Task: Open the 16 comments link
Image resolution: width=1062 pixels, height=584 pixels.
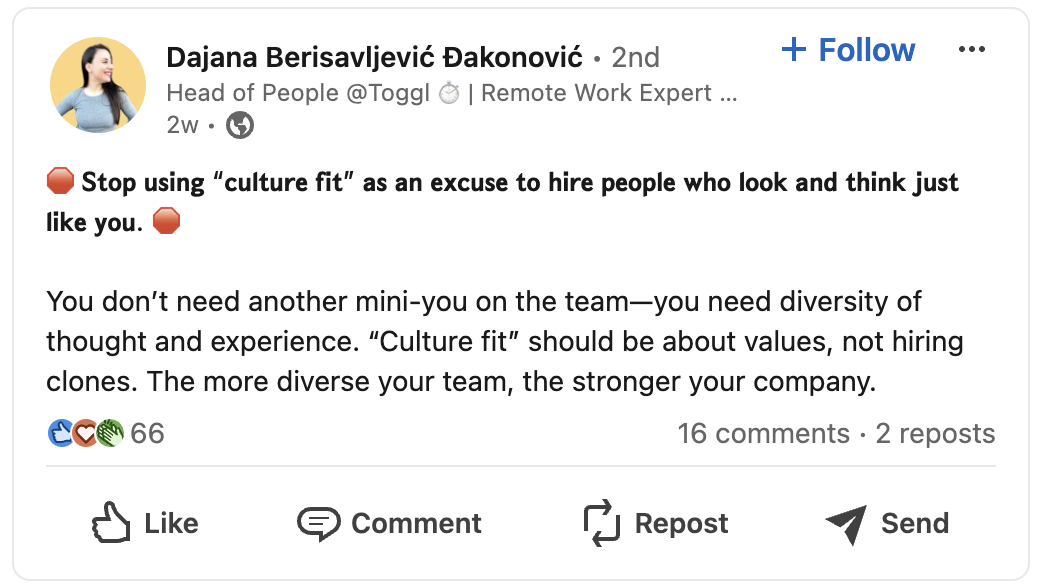Action: point(765,433)
